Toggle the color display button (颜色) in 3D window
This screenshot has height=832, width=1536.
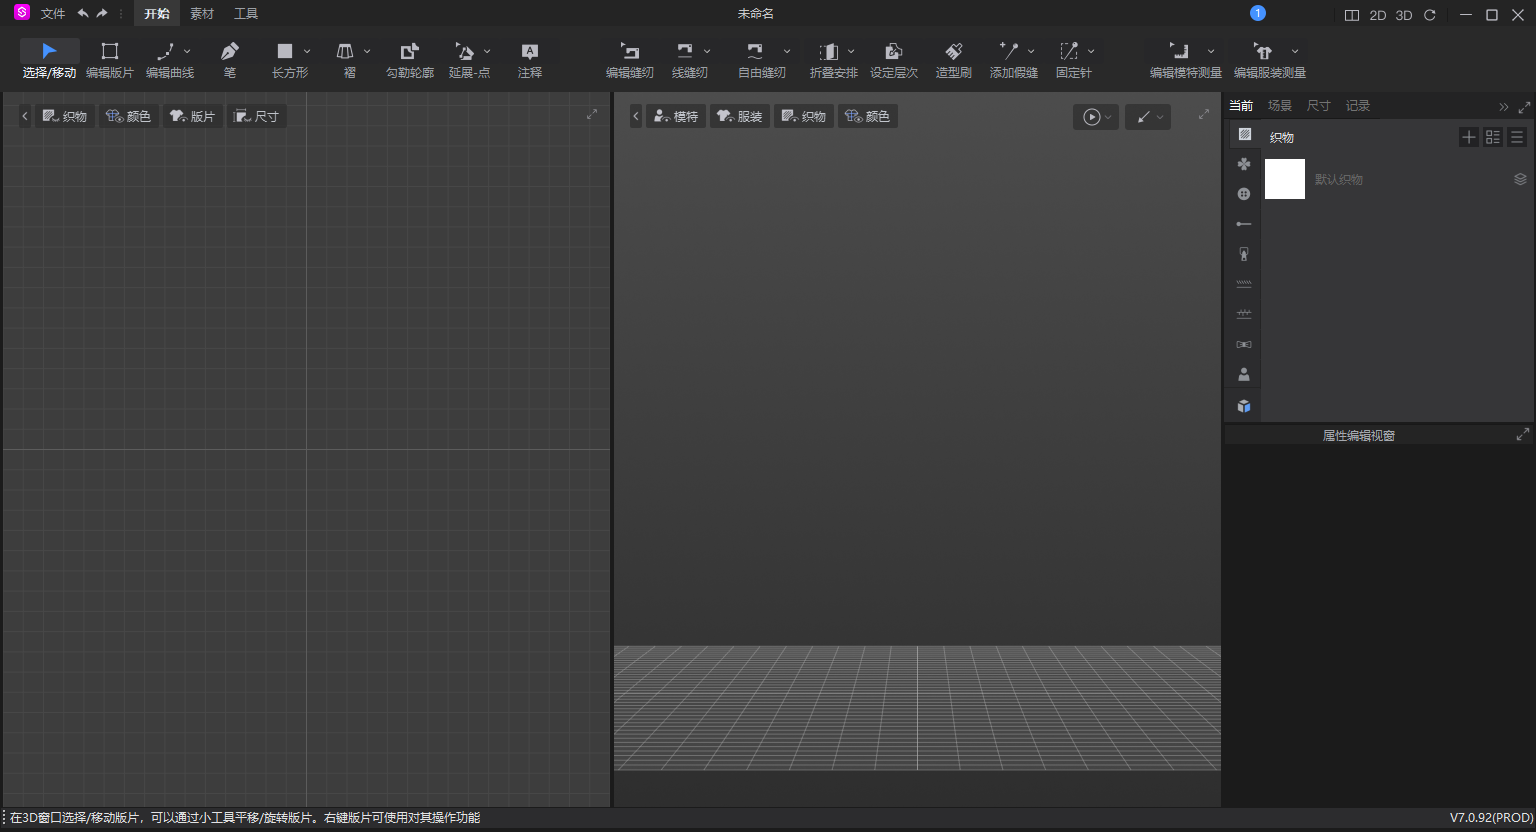(x=867, y=115)
